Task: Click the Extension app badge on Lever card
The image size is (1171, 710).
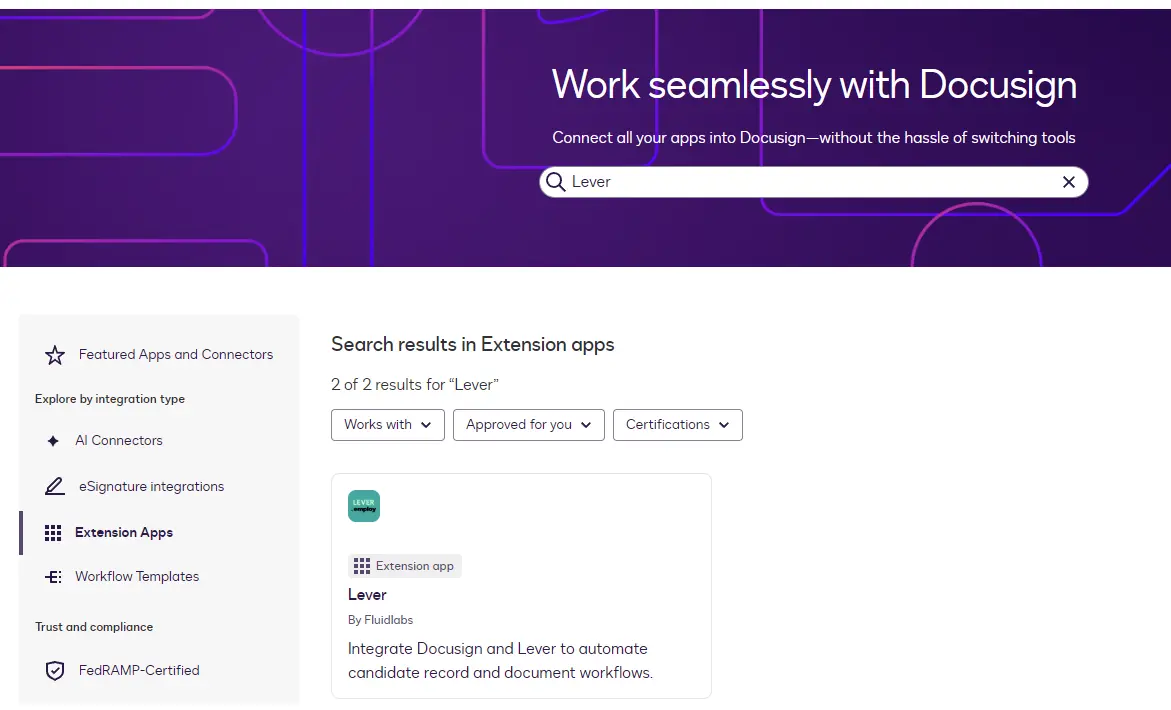Action: pos(405,566)
